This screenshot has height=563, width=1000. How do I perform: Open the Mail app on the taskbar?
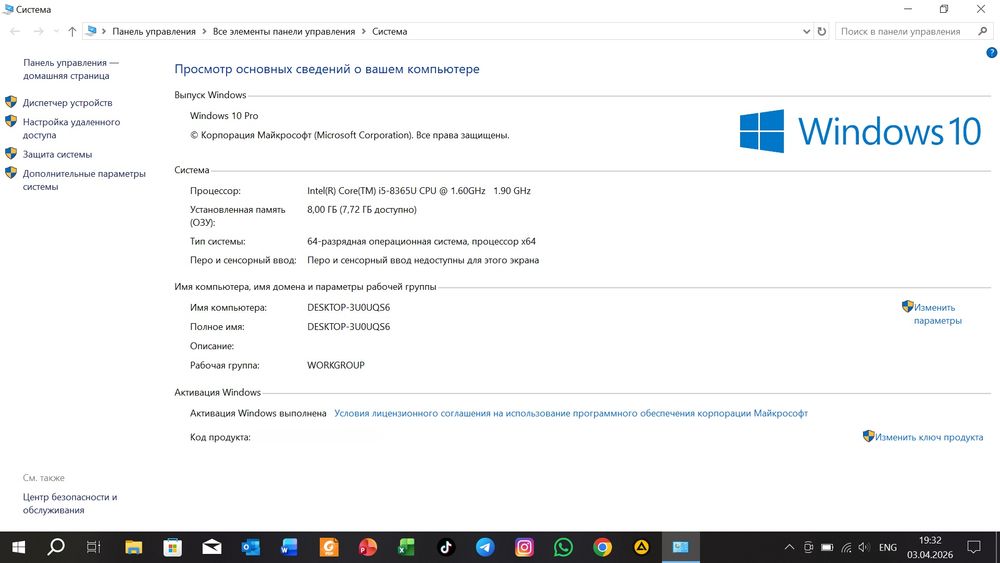click(211, 547)
